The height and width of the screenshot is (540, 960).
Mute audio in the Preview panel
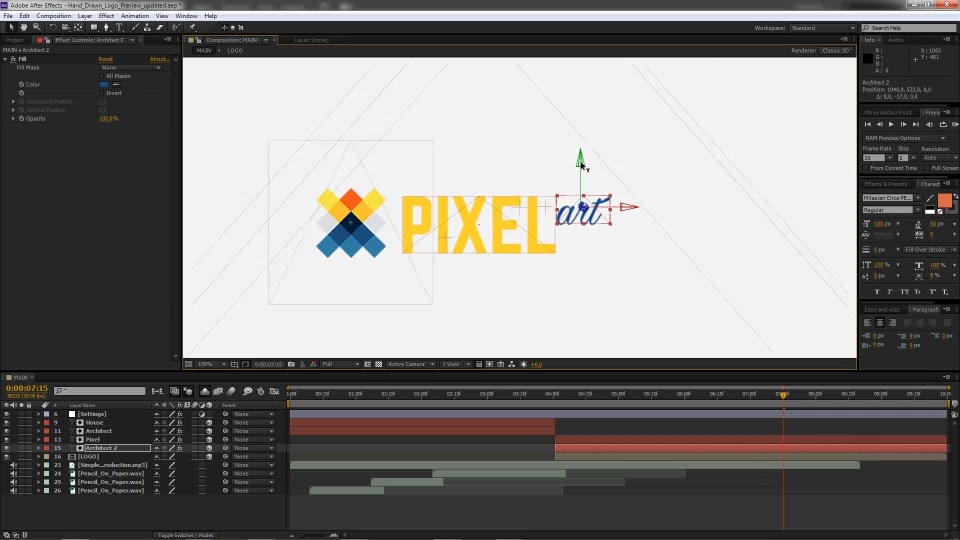pos(930,124)
